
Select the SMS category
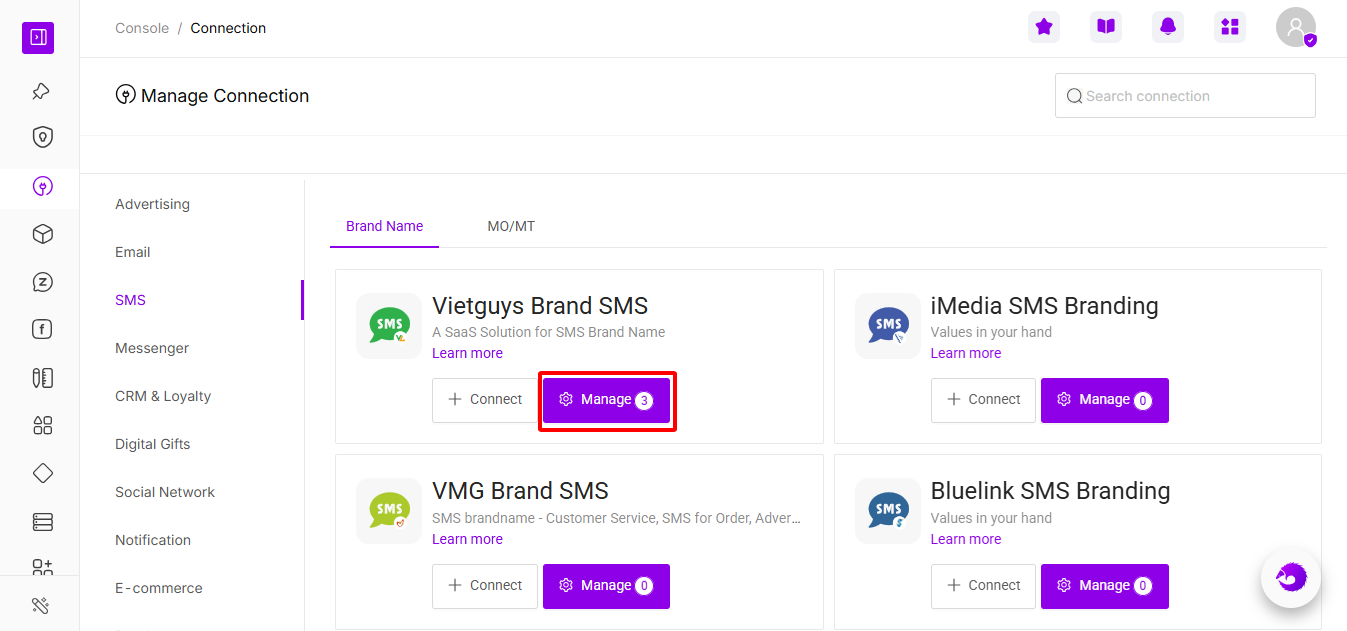click(130, 300)
